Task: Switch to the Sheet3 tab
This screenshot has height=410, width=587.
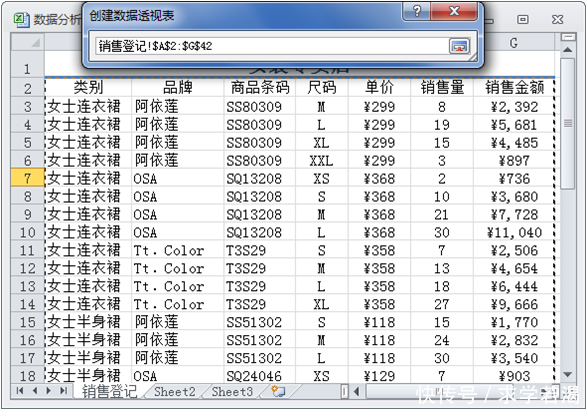Action: [x=232, y=392]
